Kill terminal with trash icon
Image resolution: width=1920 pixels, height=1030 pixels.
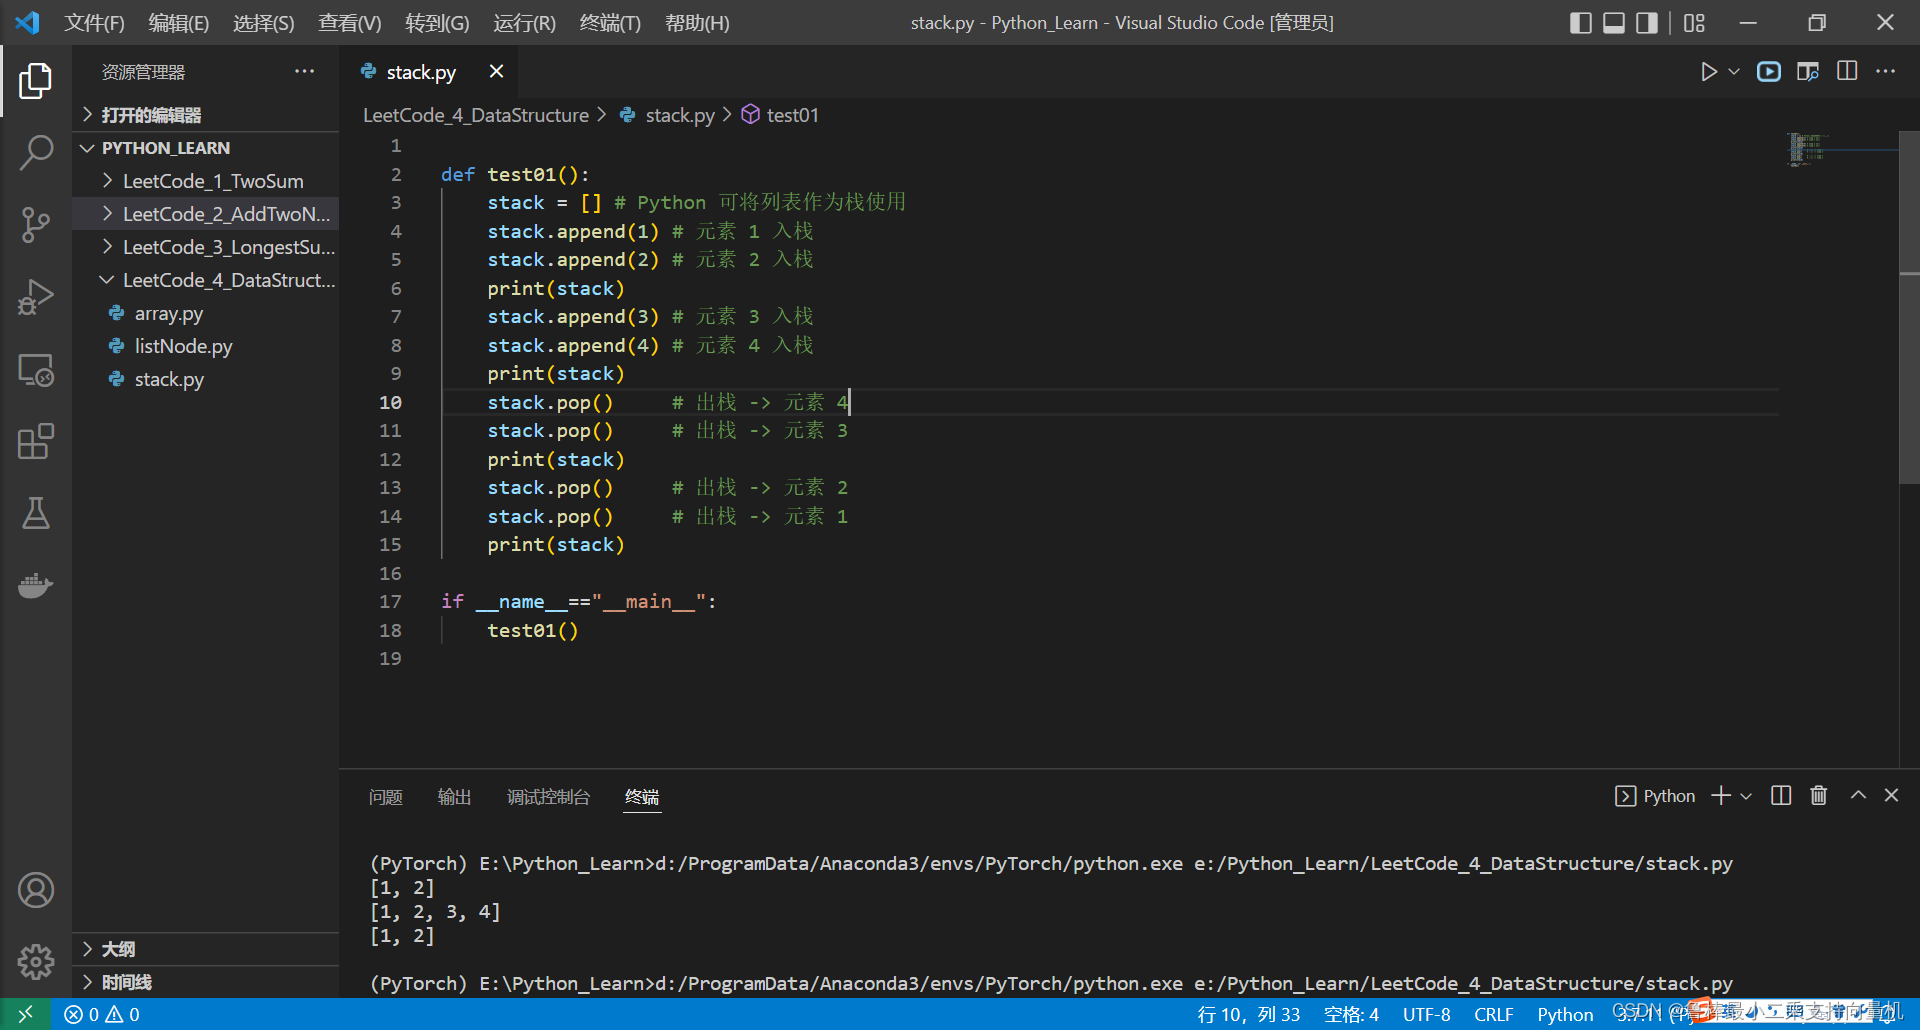(x=1819, y=796)
